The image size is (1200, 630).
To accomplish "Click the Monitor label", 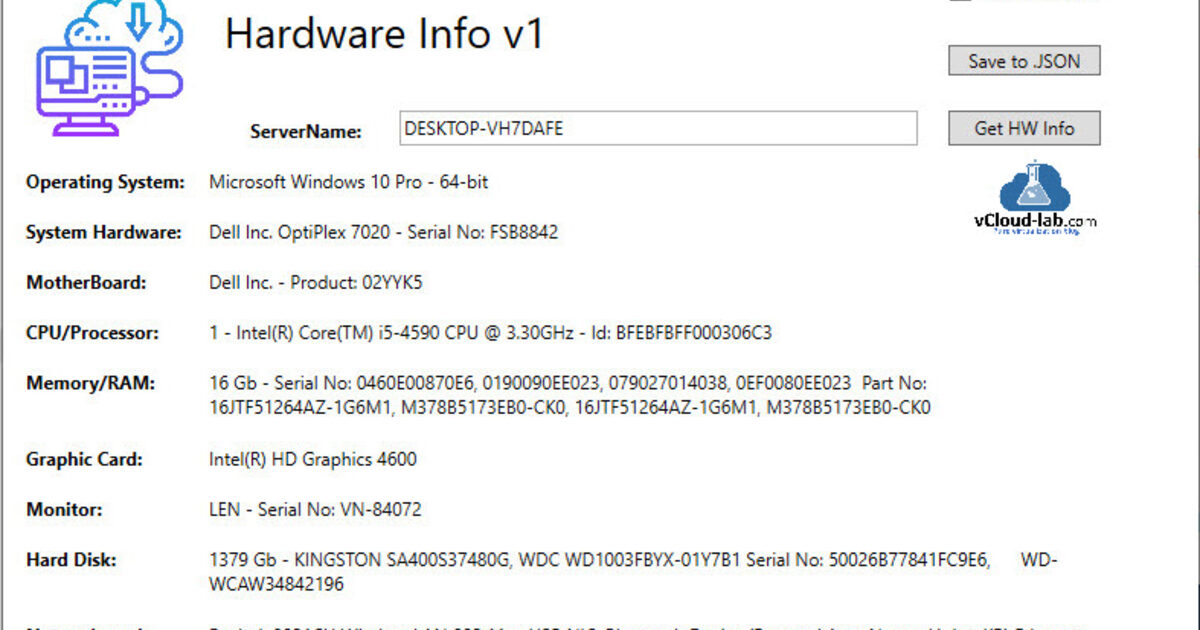I will [x=64, y=509].
